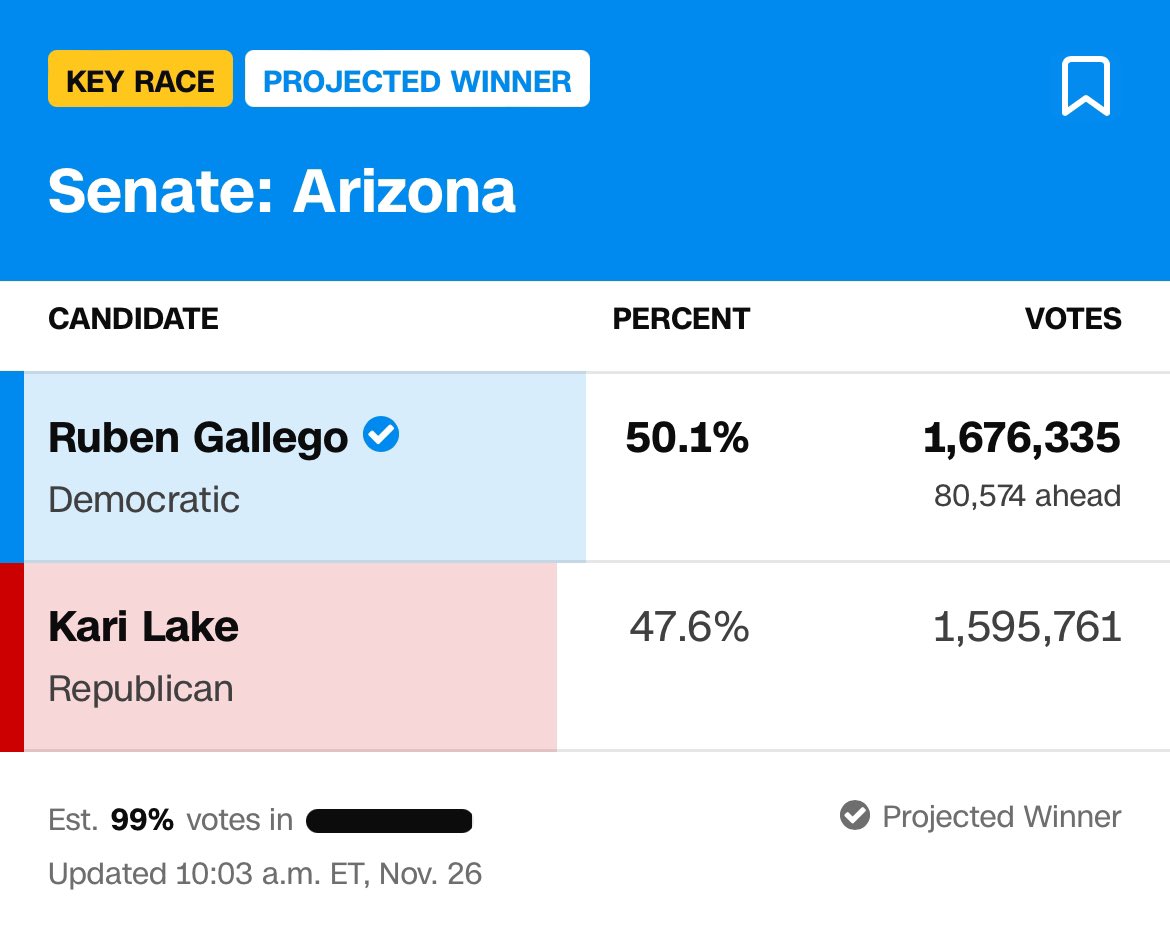The height and width of the screenshot is (929, 1170).
Task: Select the Ruben Gallego candidate name
Action: pyautogui.click(x=198, y=438)
